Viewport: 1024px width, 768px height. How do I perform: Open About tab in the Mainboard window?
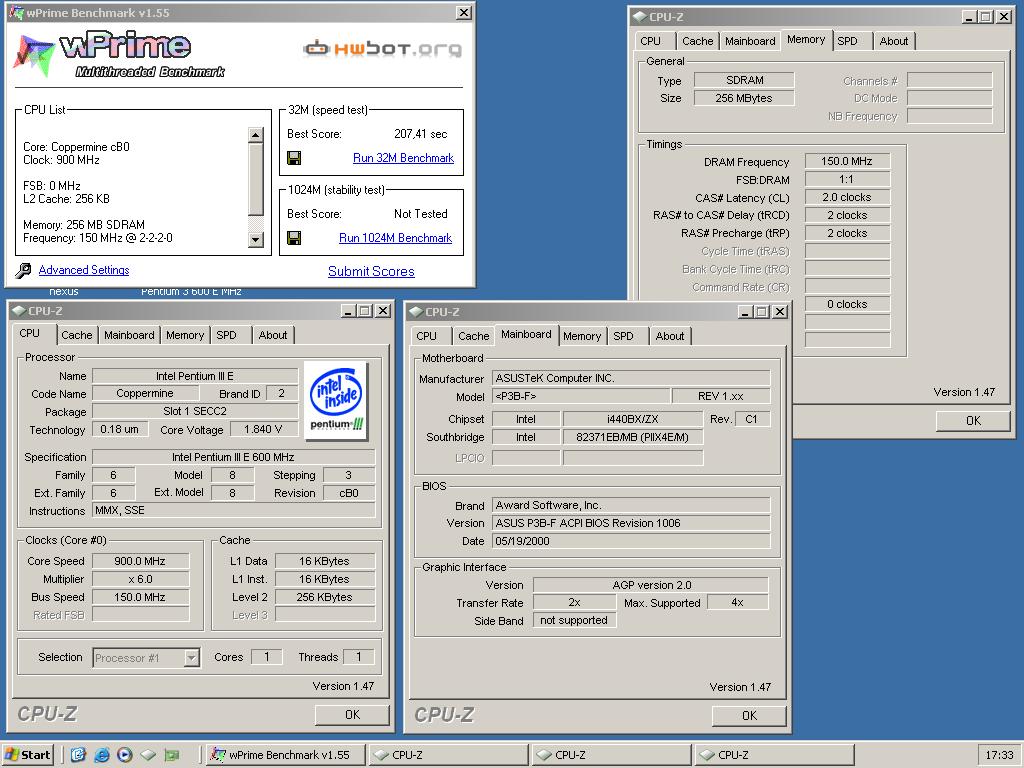click(669, 336)
